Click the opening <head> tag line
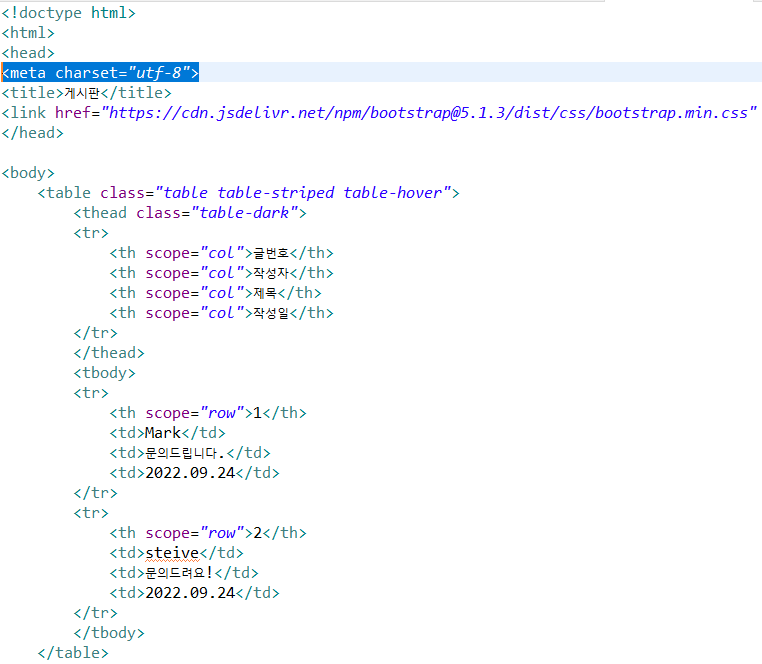This screenshot has height=664, width=762. pyautogui.click(x=28, y=52)
